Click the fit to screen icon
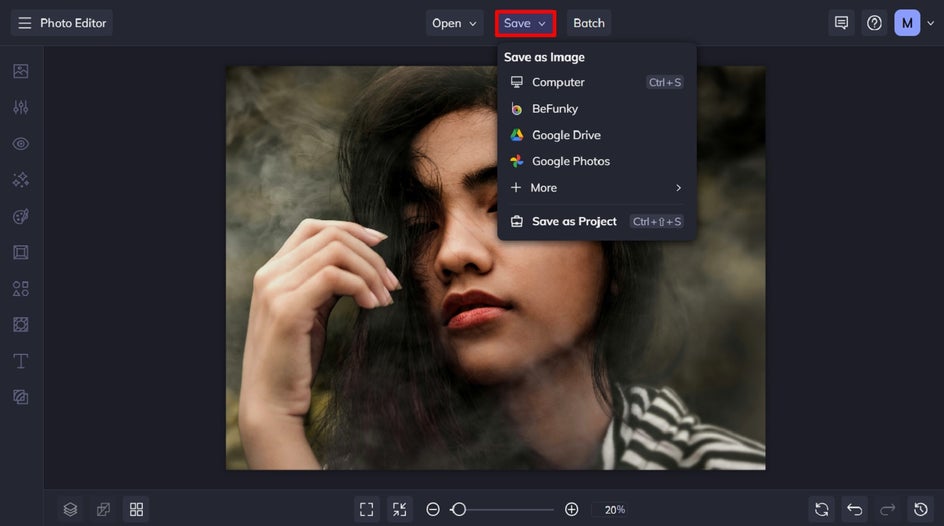 367,510
